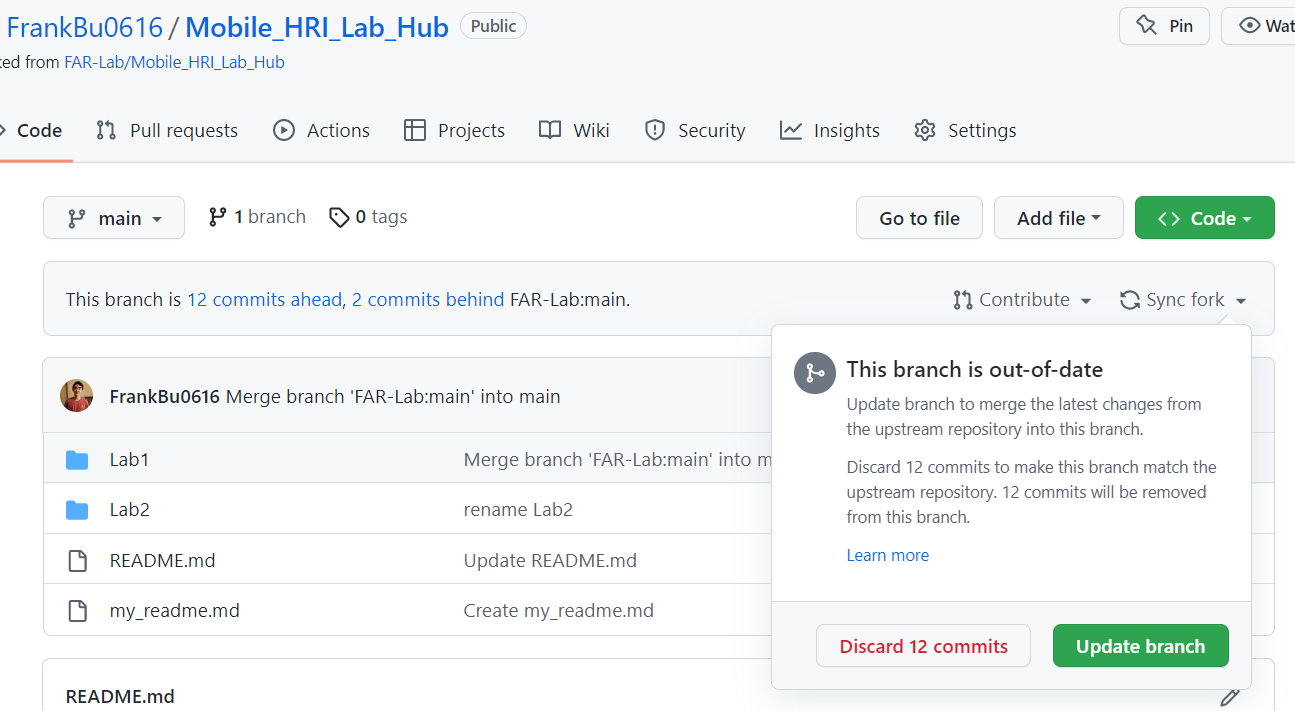Open the Contribute dropdown

1022,300
